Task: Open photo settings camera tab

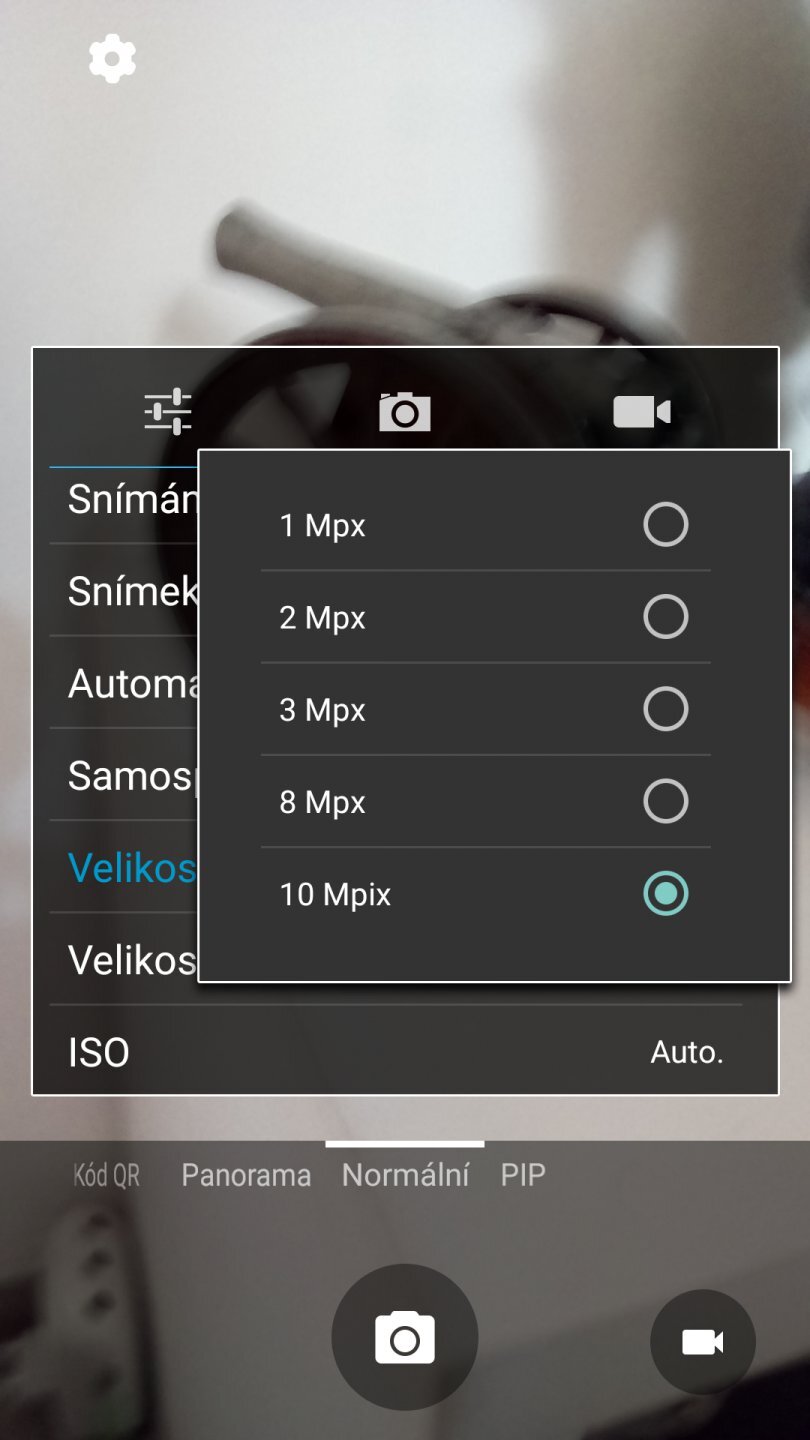Action: click(x=404, y=411)
